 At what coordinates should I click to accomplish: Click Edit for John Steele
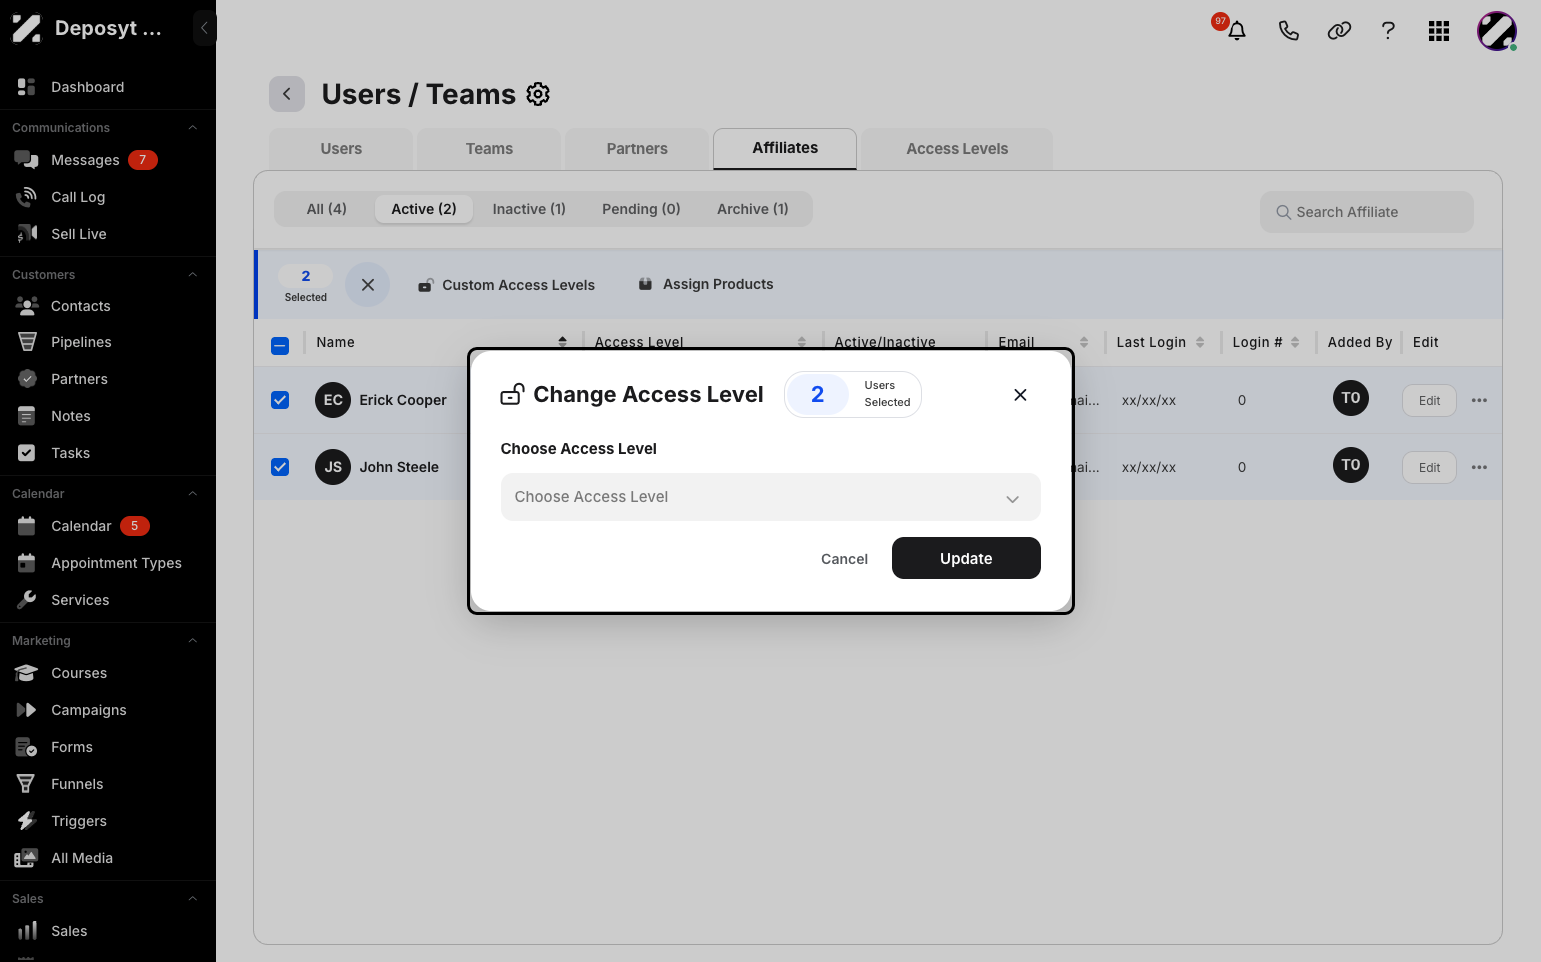click(1429, 467)
